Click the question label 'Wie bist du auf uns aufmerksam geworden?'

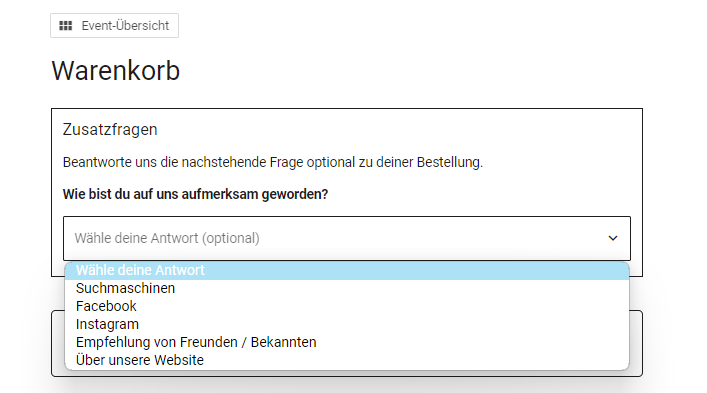(195, 194)
